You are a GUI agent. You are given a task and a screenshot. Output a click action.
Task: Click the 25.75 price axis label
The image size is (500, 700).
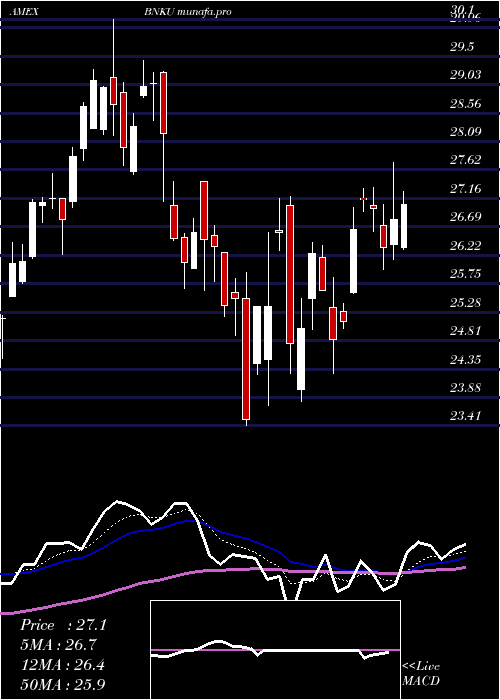tap(465, 274)
